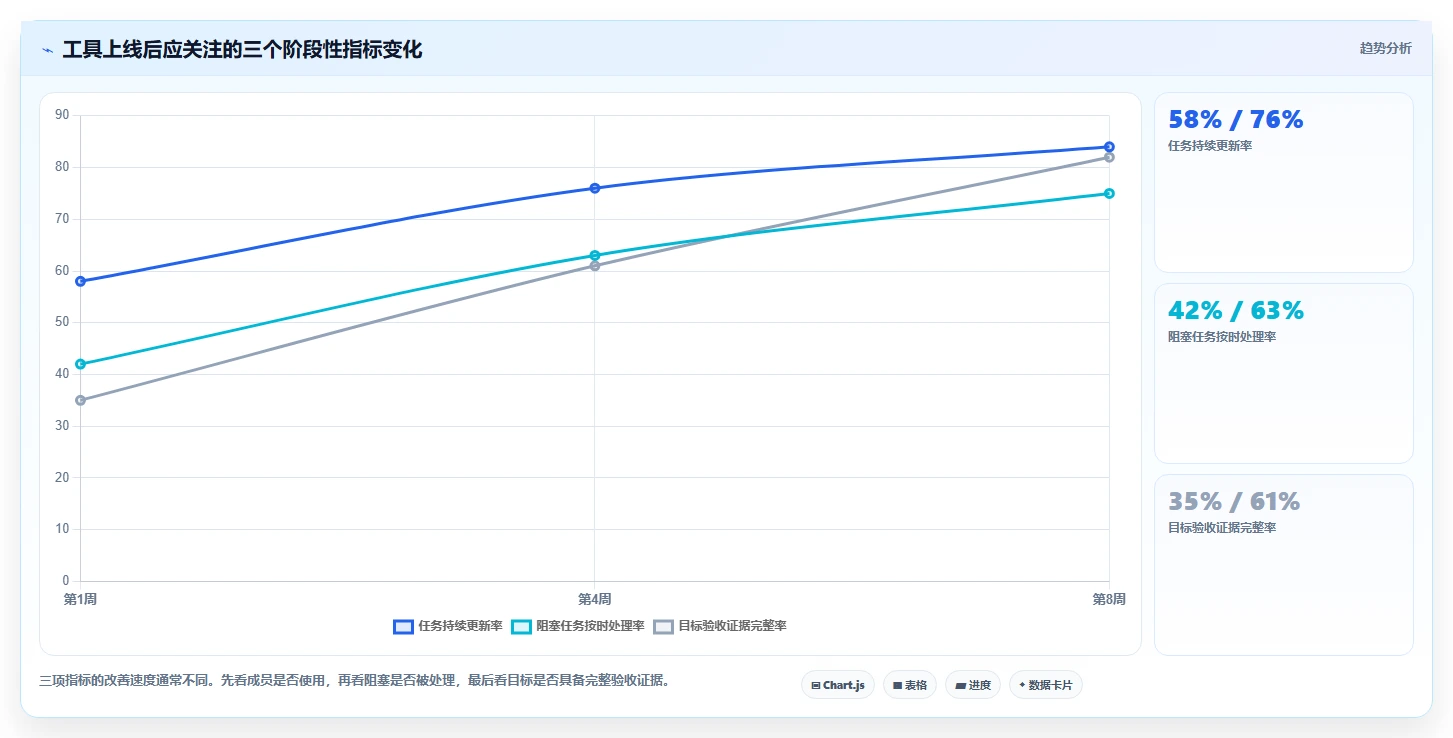Screen dimensions: 1453x738
Task: Click the blue data point at 第1周
Action: click(80, 281)
